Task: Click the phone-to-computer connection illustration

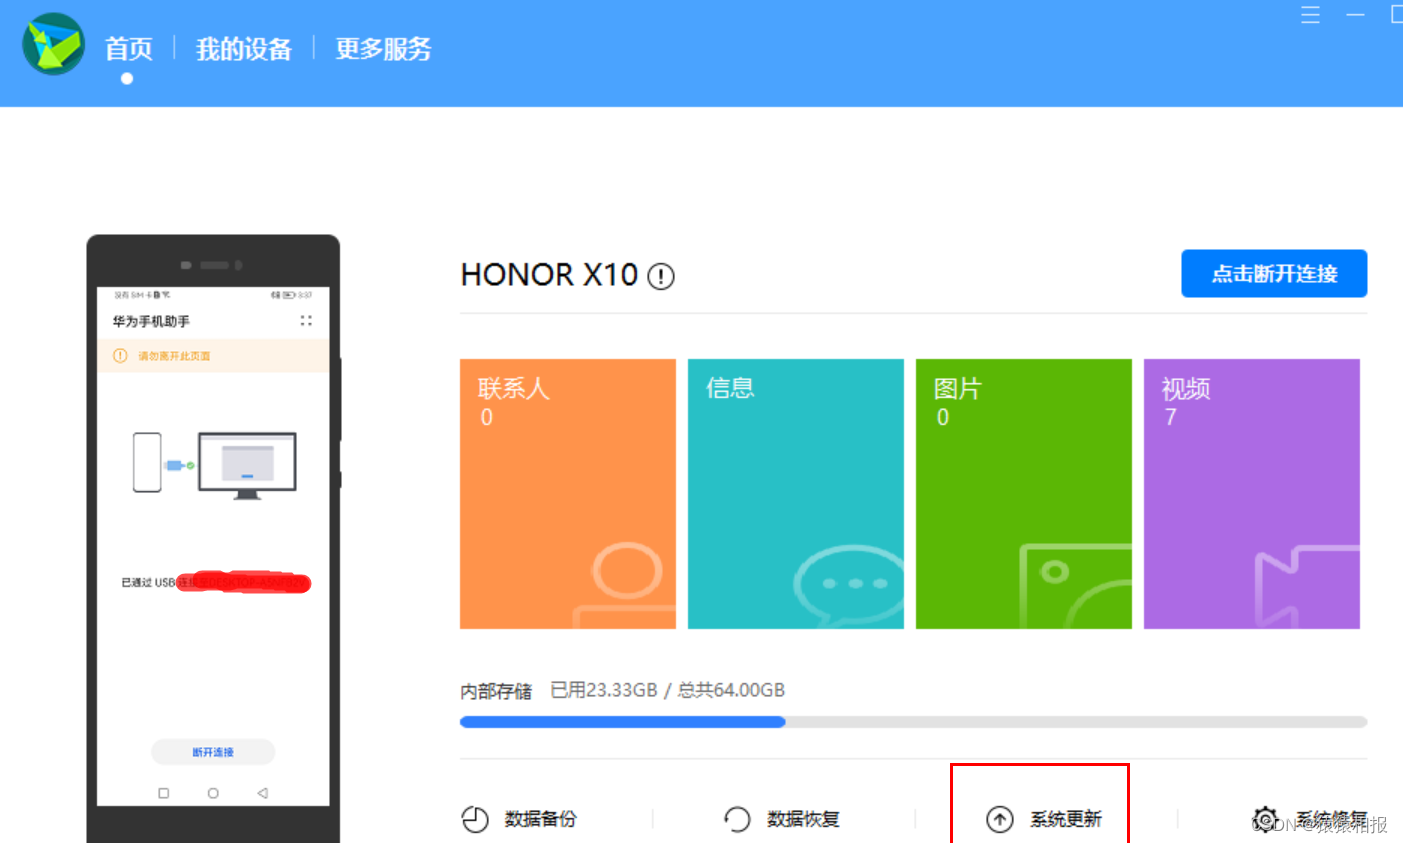Action: 215,465
